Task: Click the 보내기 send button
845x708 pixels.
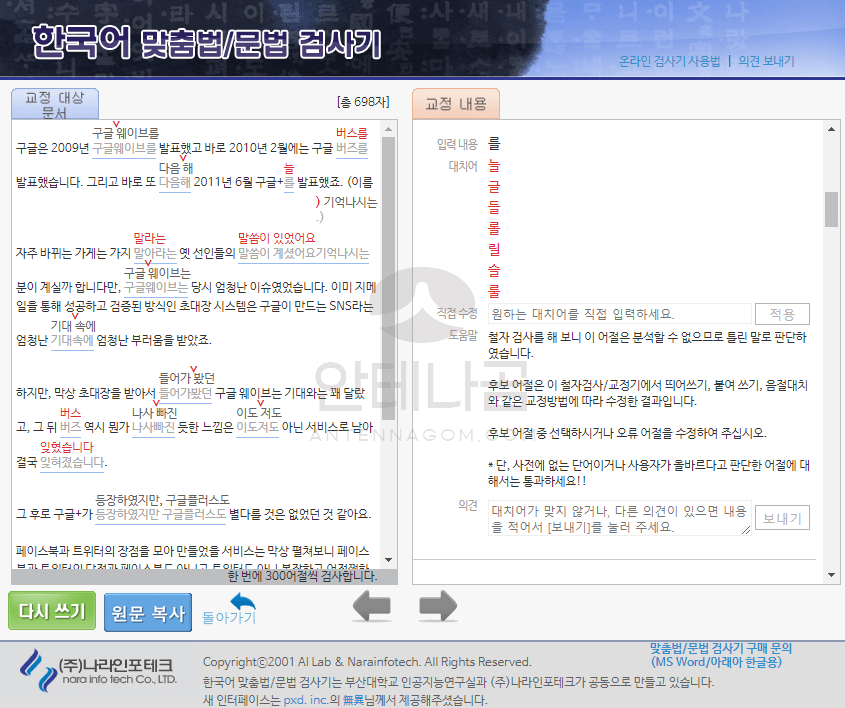Action: 782,518
